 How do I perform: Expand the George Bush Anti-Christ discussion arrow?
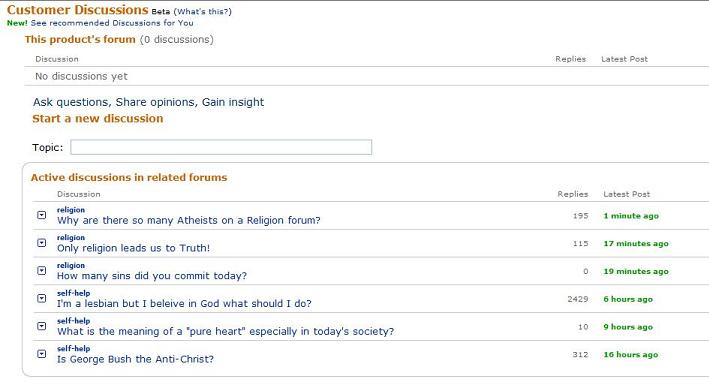[x=42, y=354]
